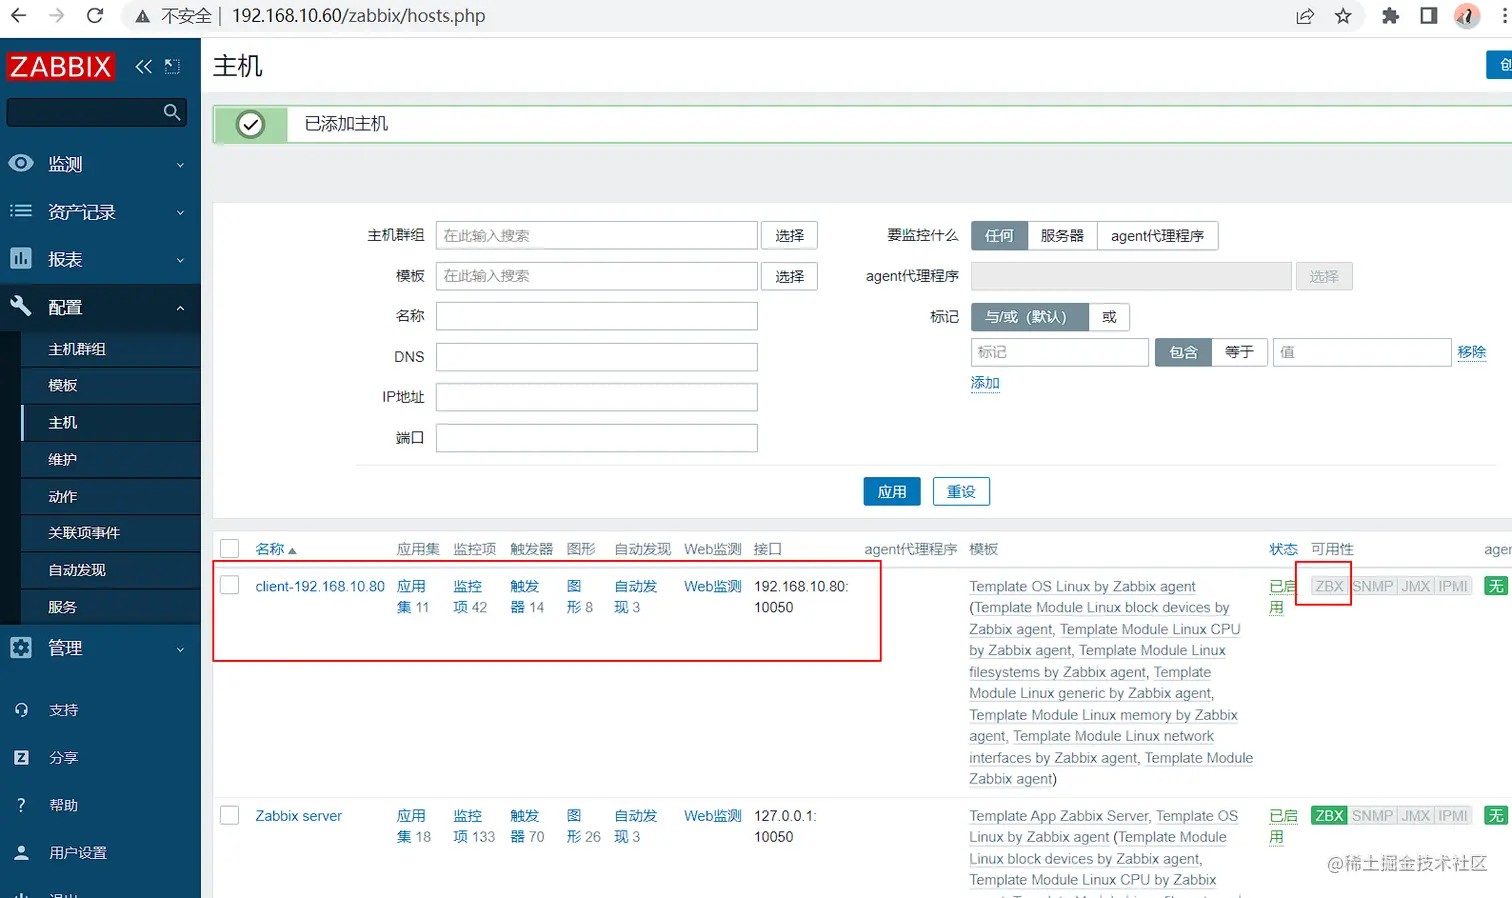Click the 管理 gear icon
This screenshot has width=1512, height=898.
tap(21, 647)
